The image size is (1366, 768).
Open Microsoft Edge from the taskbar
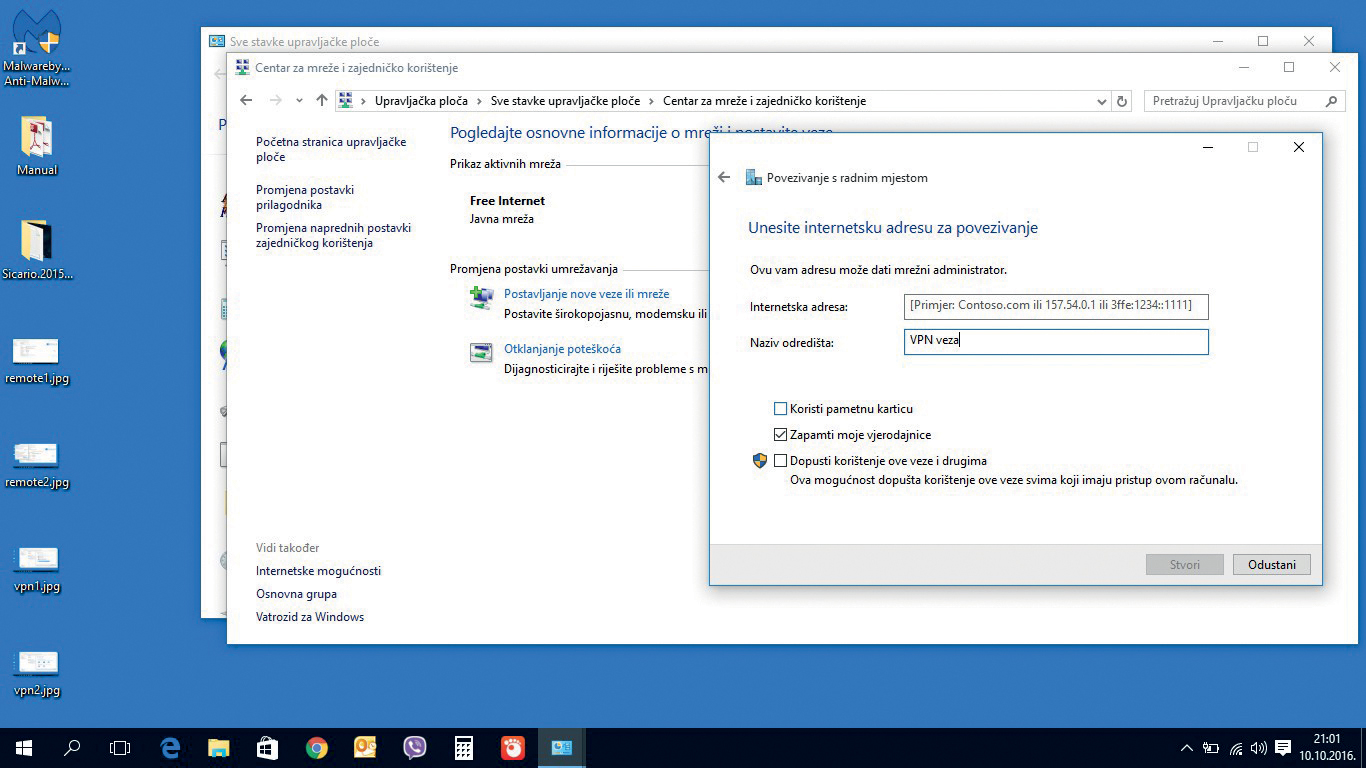coord(170,748)
